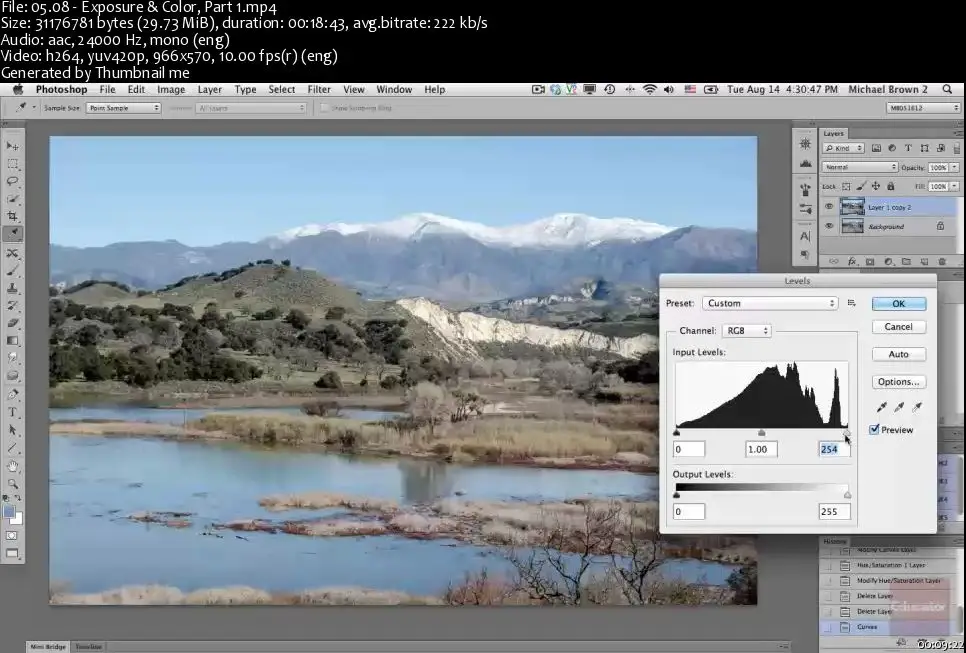Open the Channel RGB dropdown

click(747, 331)
